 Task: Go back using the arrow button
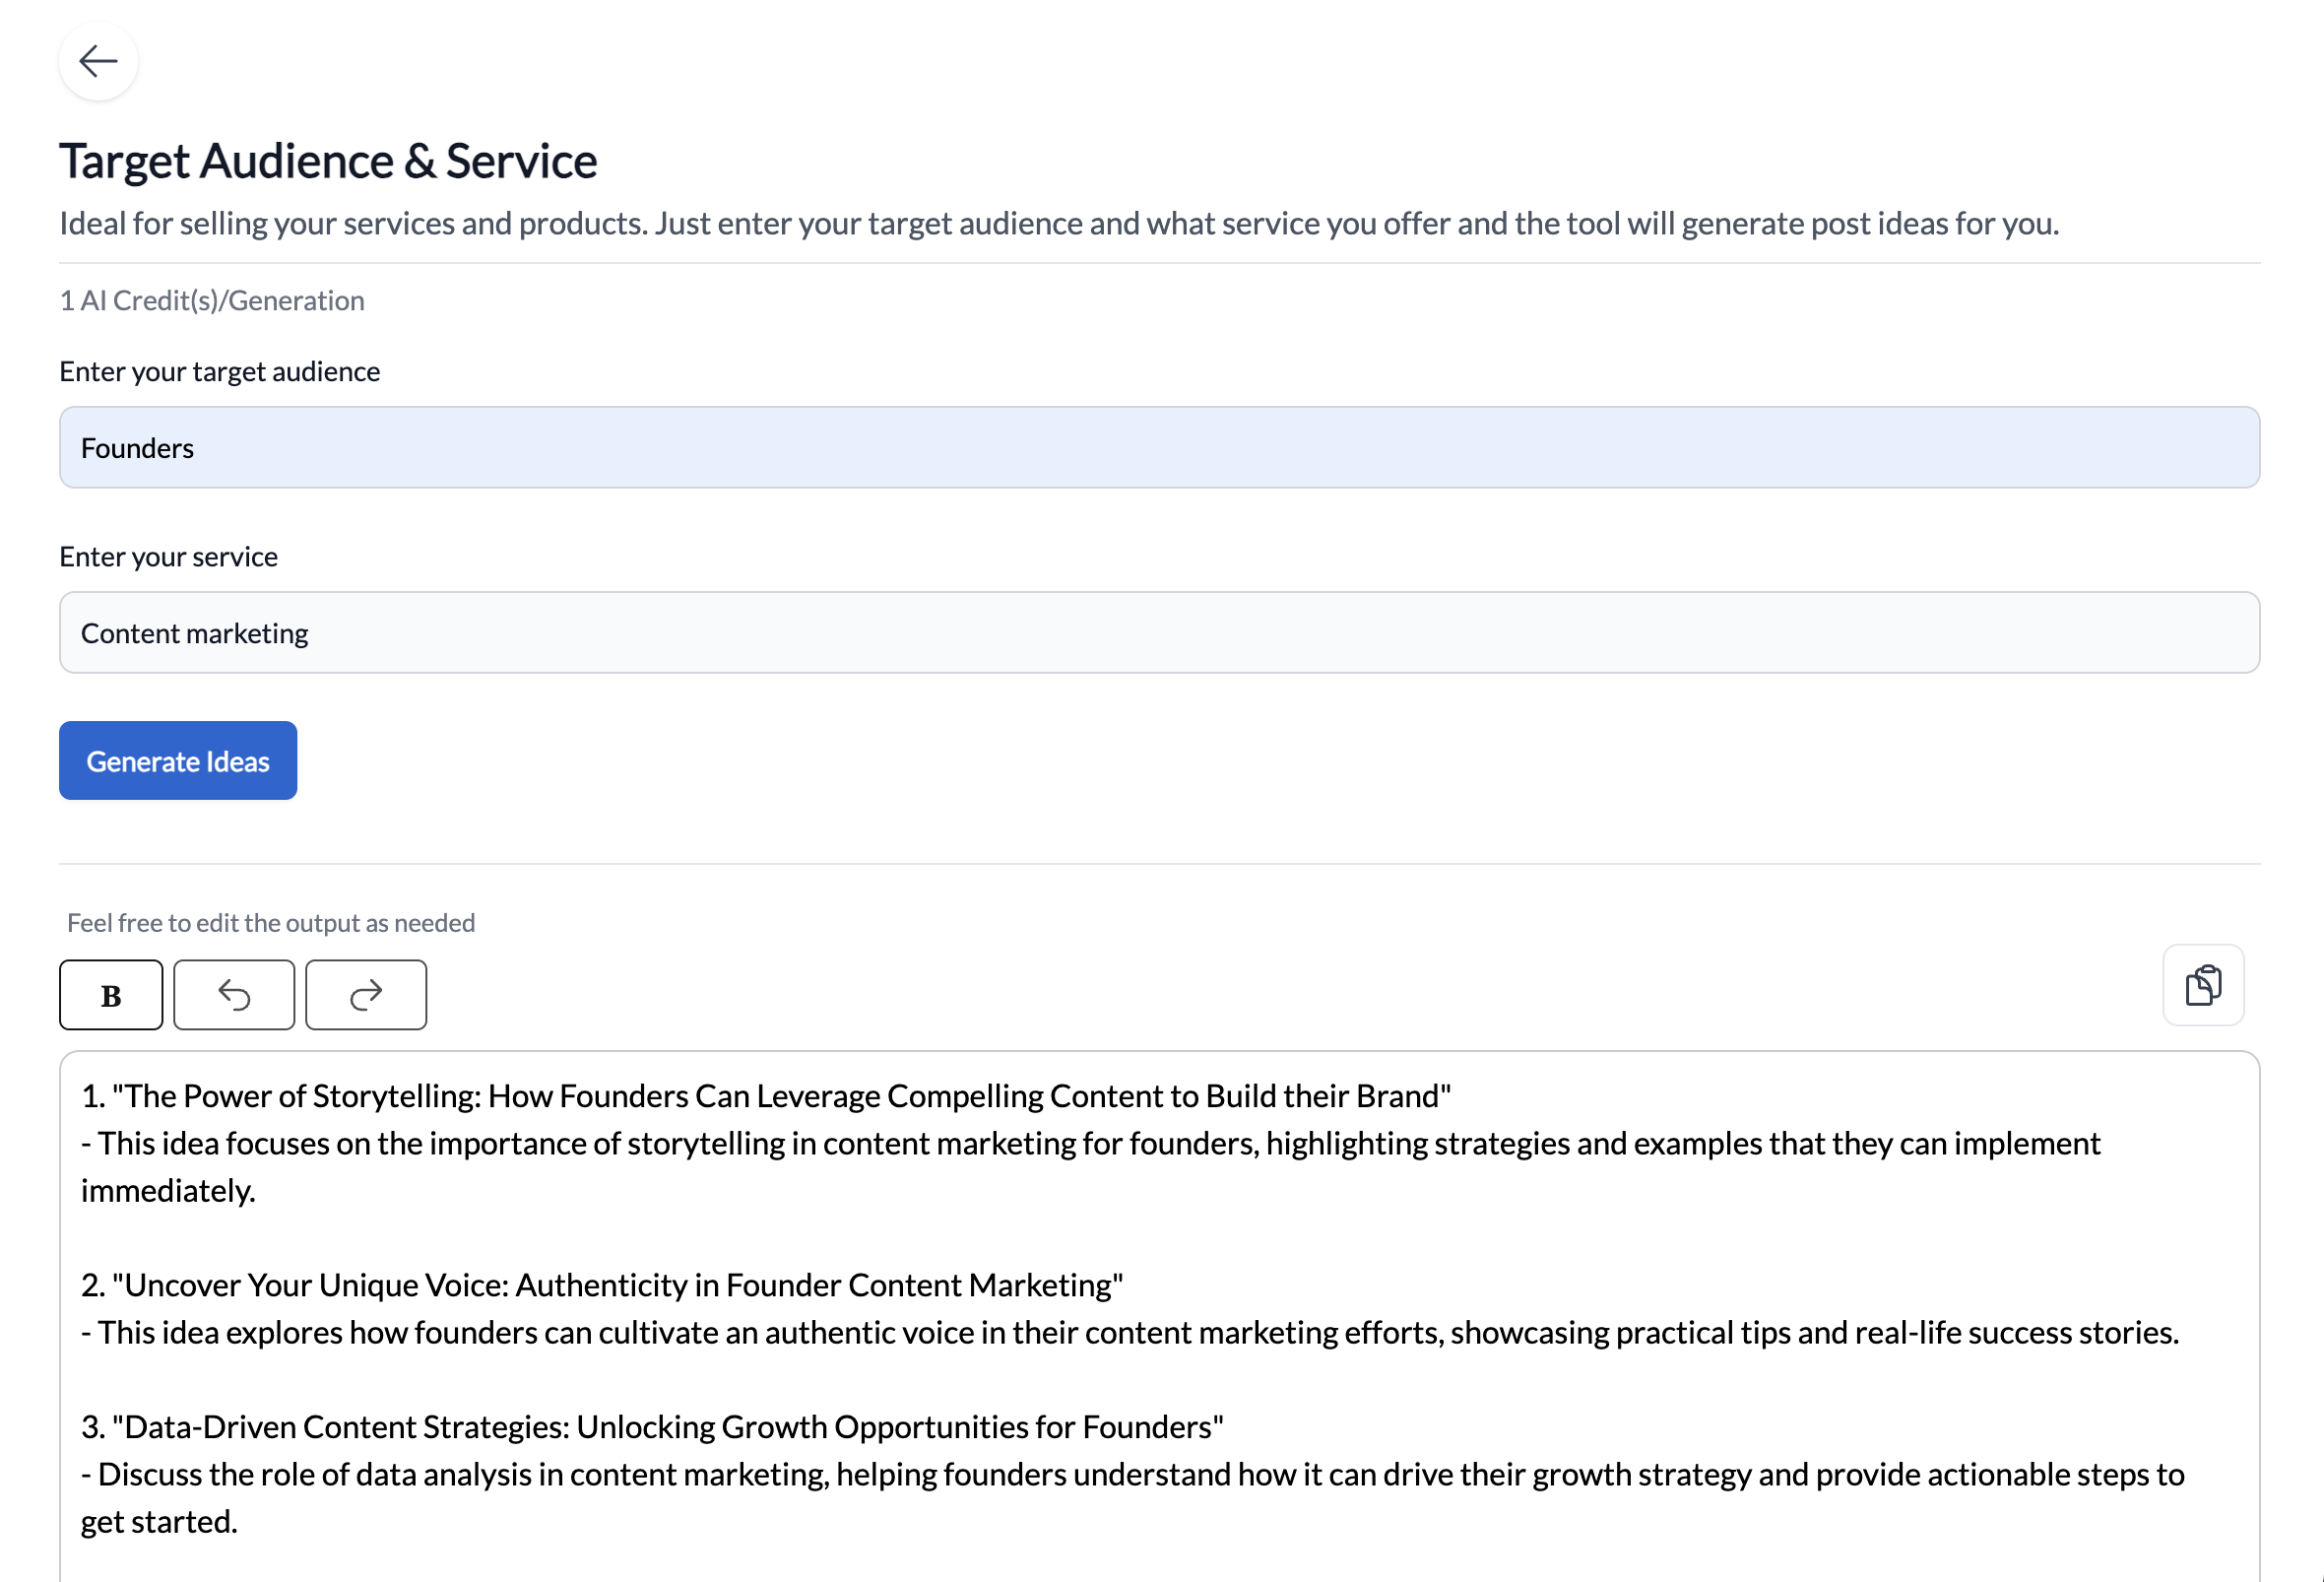[98, 61]
